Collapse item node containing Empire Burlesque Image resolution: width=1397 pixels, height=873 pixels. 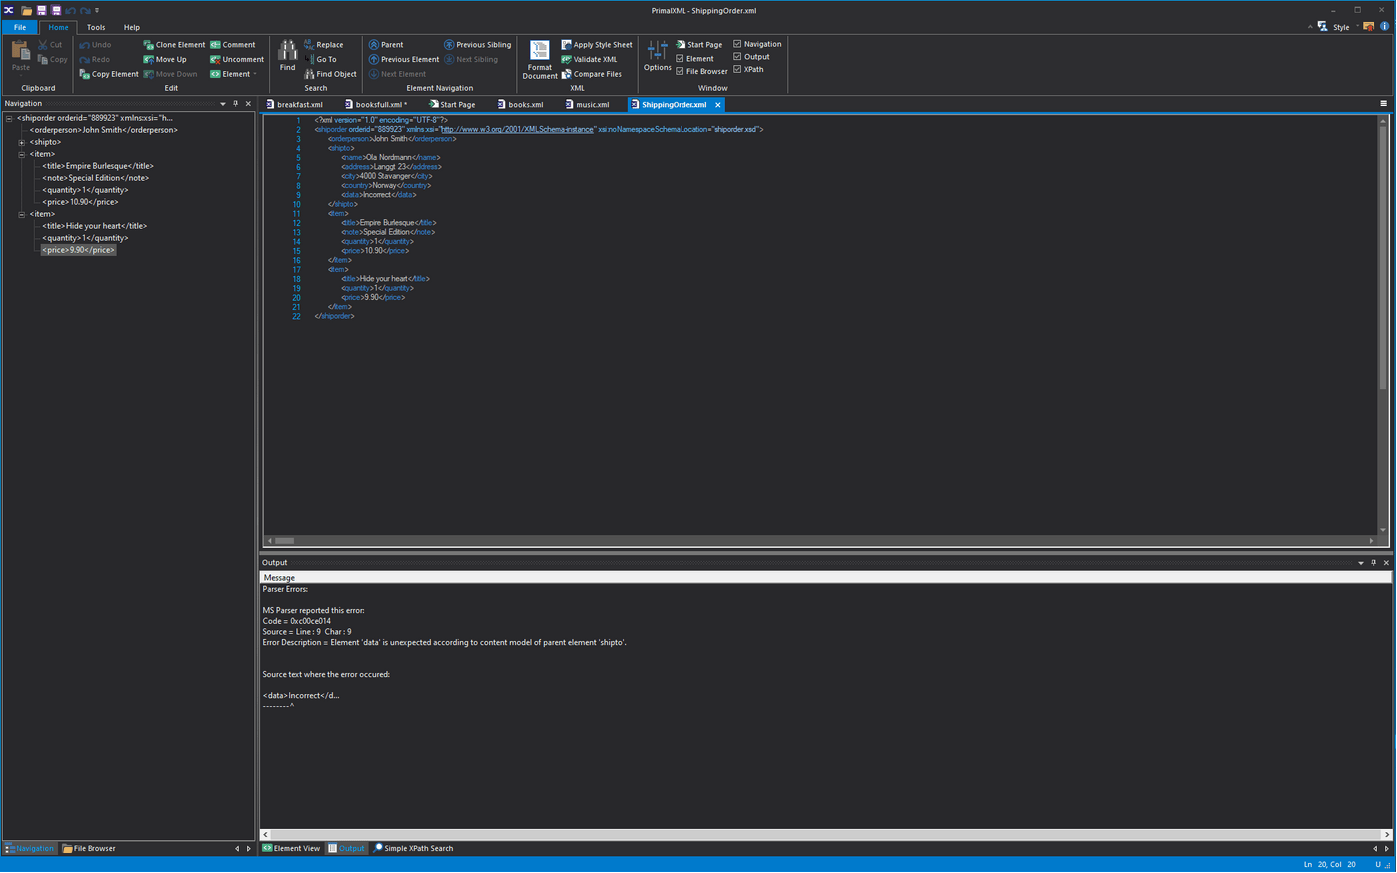point(22,154)
